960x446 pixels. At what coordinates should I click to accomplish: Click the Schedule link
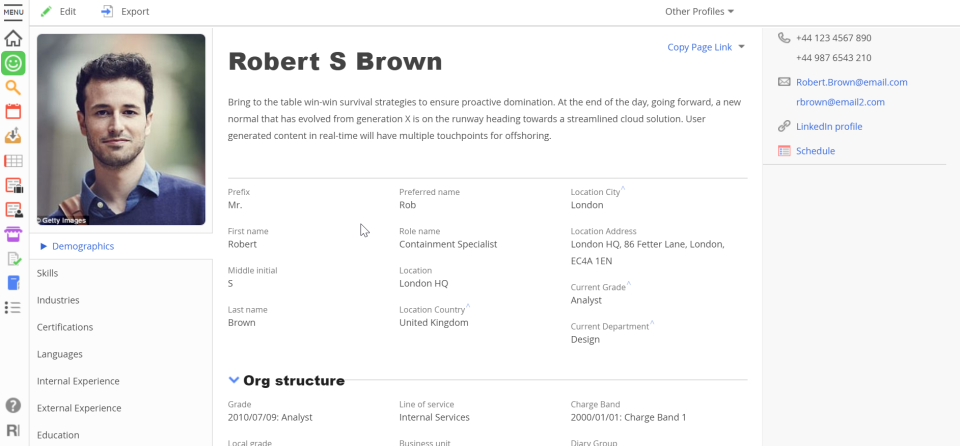815,151
